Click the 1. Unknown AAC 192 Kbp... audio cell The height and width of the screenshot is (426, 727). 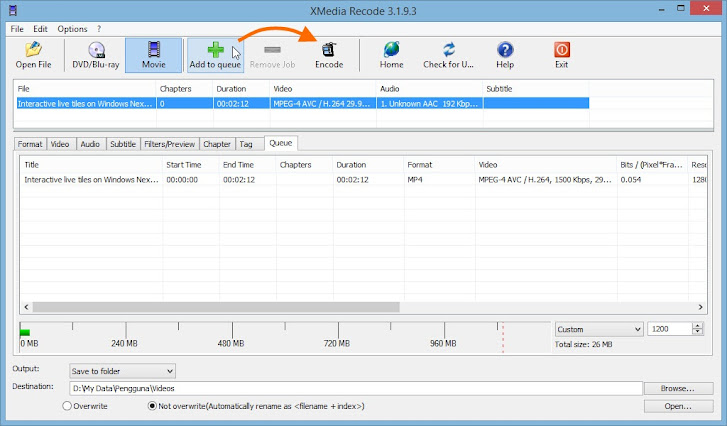point(429,103)
